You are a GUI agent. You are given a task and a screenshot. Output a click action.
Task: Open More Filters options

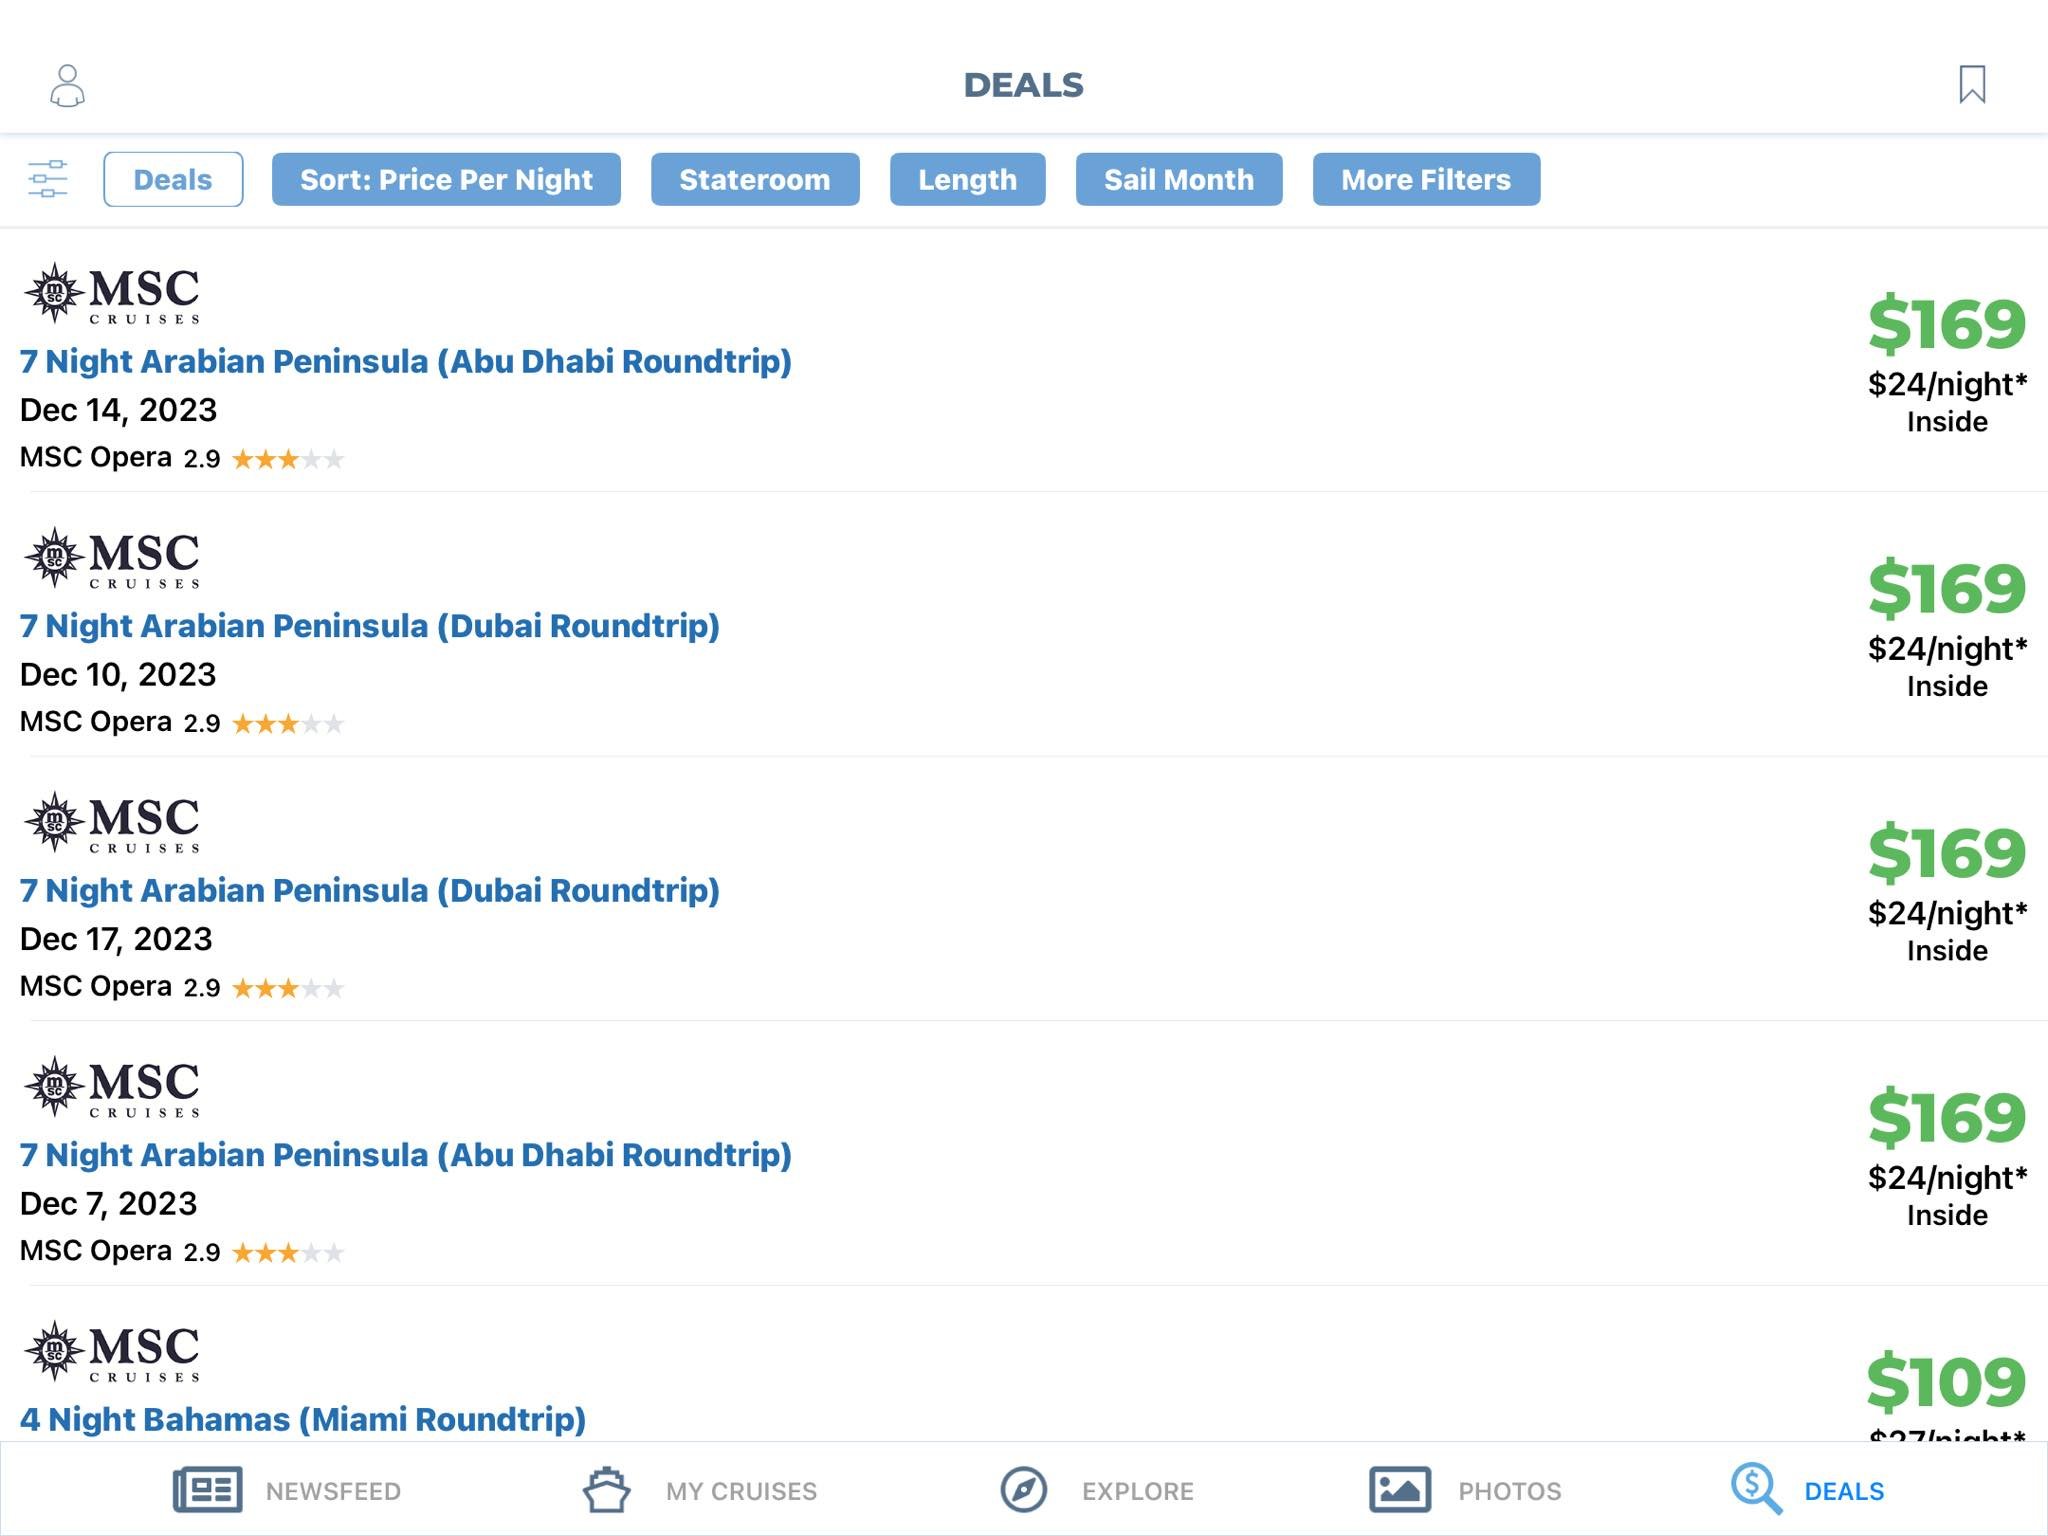pyautogui.click(x=1426, y=179)
